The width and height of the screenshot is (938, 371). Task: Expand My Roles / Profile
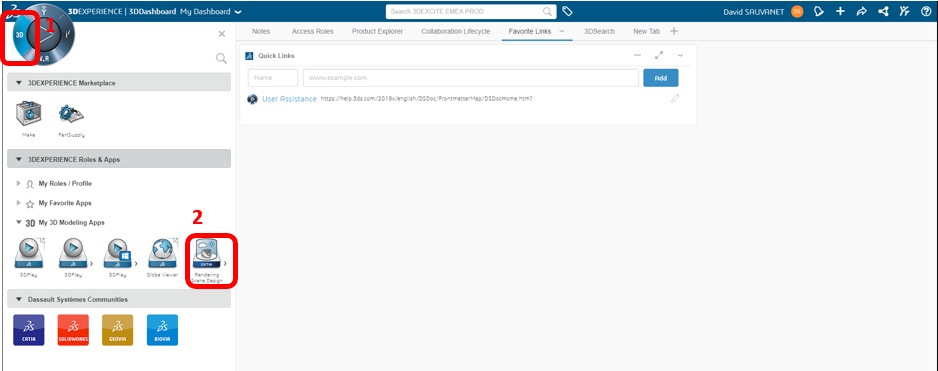tap(19, 183)
